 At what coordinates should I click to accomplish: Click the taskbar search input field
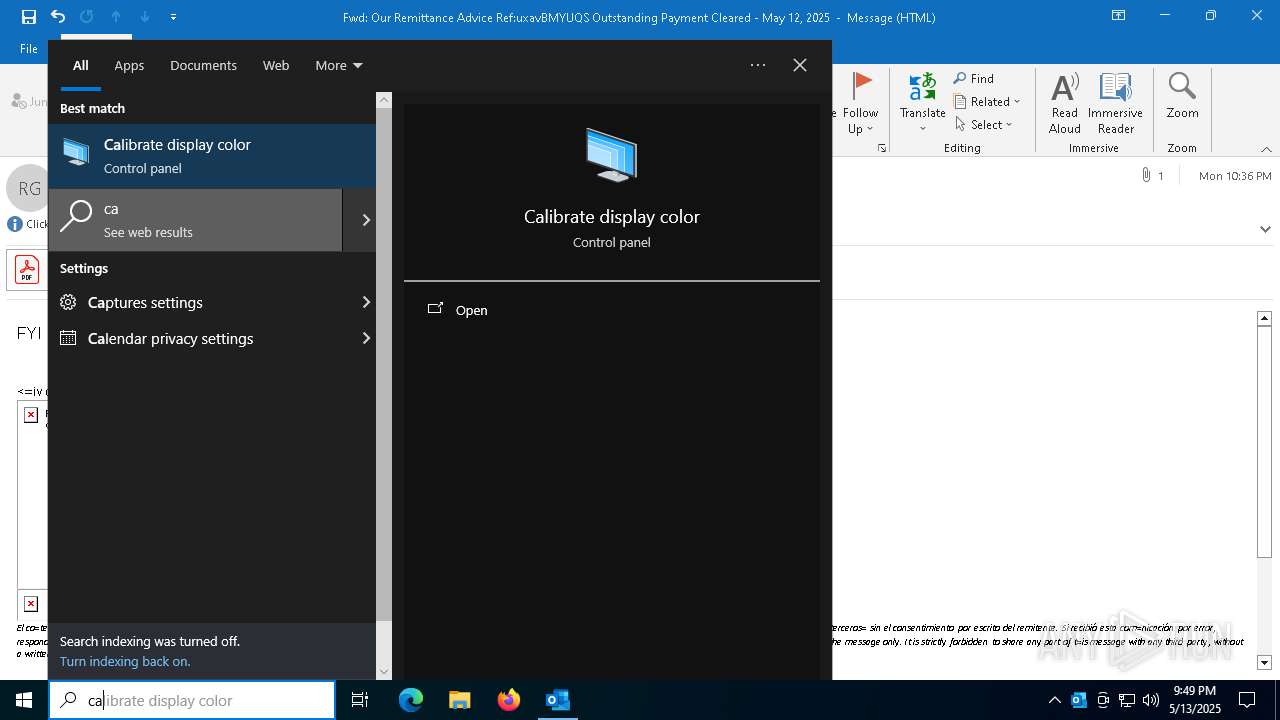pos(192,700)
